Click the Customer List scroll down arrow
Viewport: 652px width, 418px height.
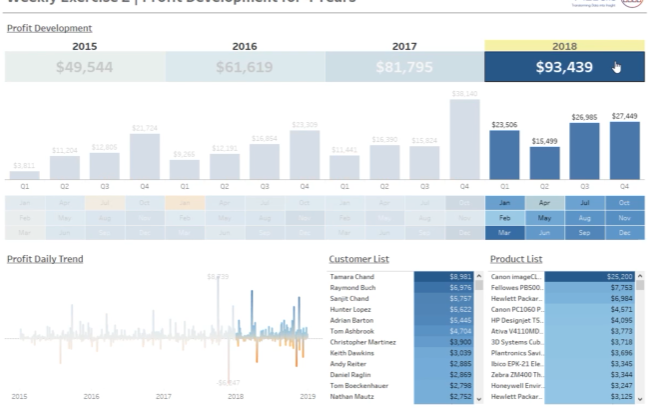click(x=479, y=399)
